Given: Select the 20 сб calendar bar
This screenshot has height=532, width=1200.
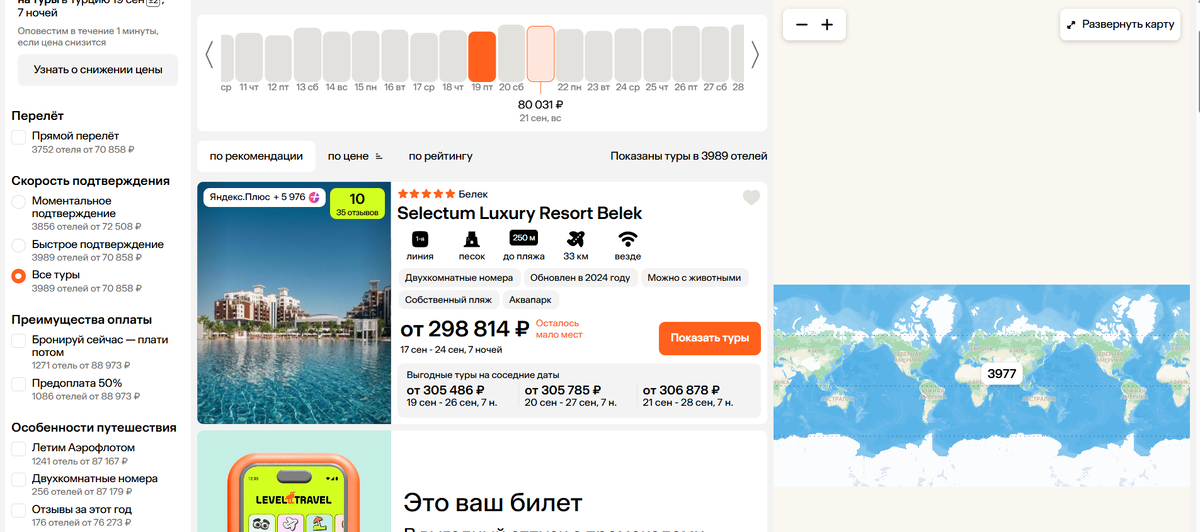Looking at the screenshot, I should (511, 54).
